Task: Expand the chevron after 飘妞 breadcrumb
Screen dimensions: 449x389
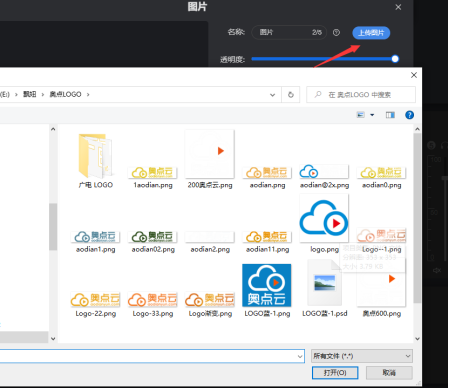Action: pos(43,95)
